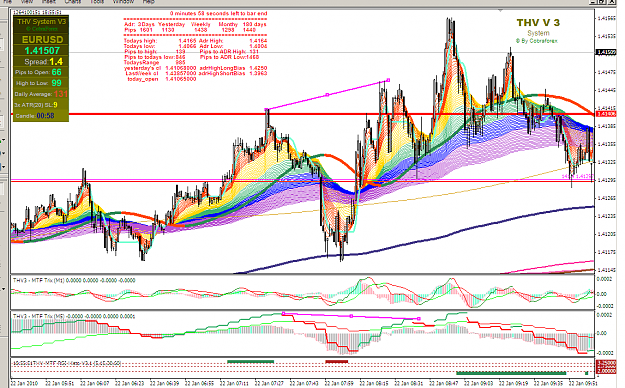
Task: Click the 'Weekly' ADR column header
Action: tap(200, 24)
